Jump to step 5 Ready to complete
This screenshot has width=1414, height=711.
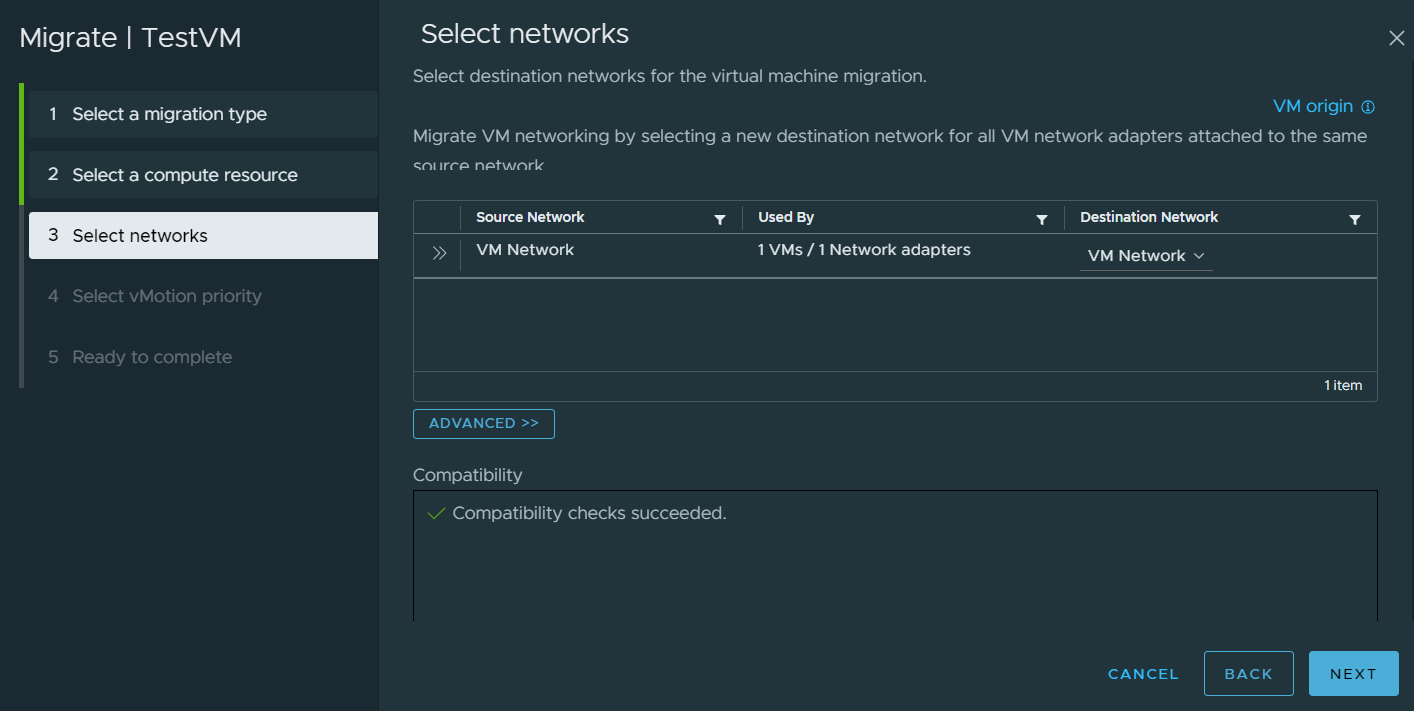[x=152, y=357]
